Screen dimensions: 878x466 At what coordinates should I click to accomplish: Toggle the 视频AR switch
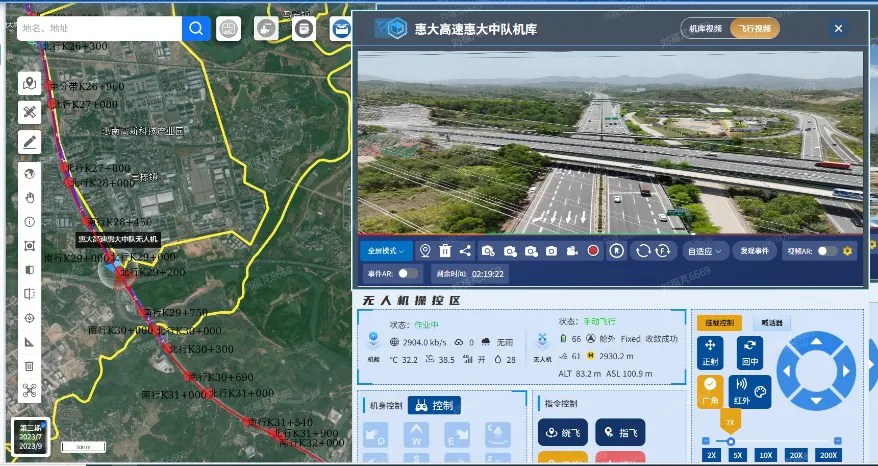coord(827,251)
